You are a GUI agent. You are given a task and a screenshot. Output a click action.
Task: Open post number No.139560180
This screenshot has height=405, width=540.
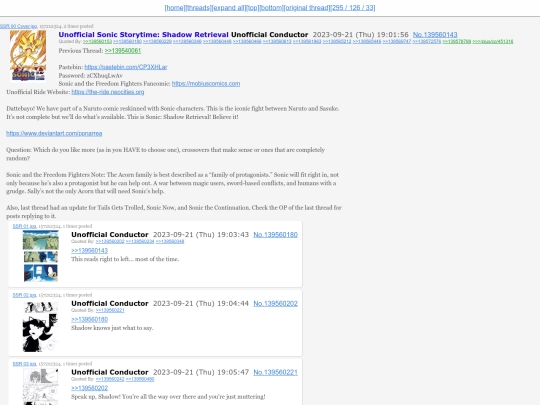(276, 235)
